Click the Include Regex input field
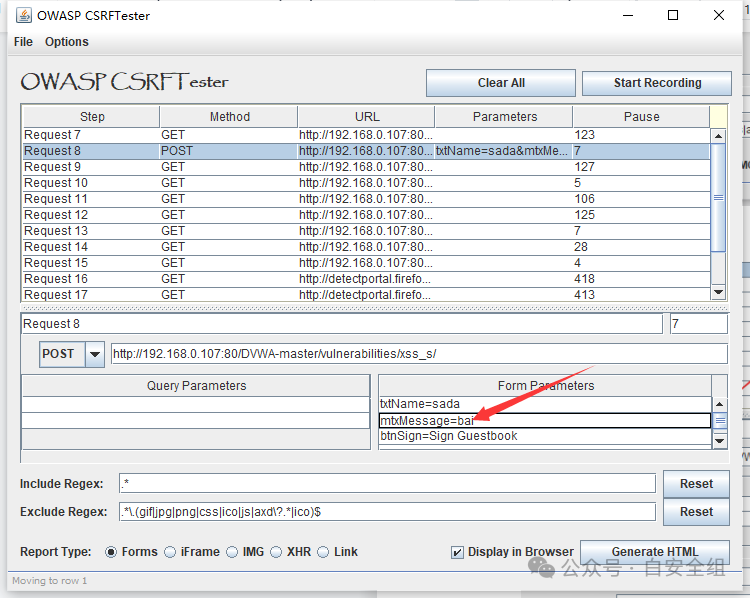The width and height of the screenshot is (750, 598). (387, 484)
